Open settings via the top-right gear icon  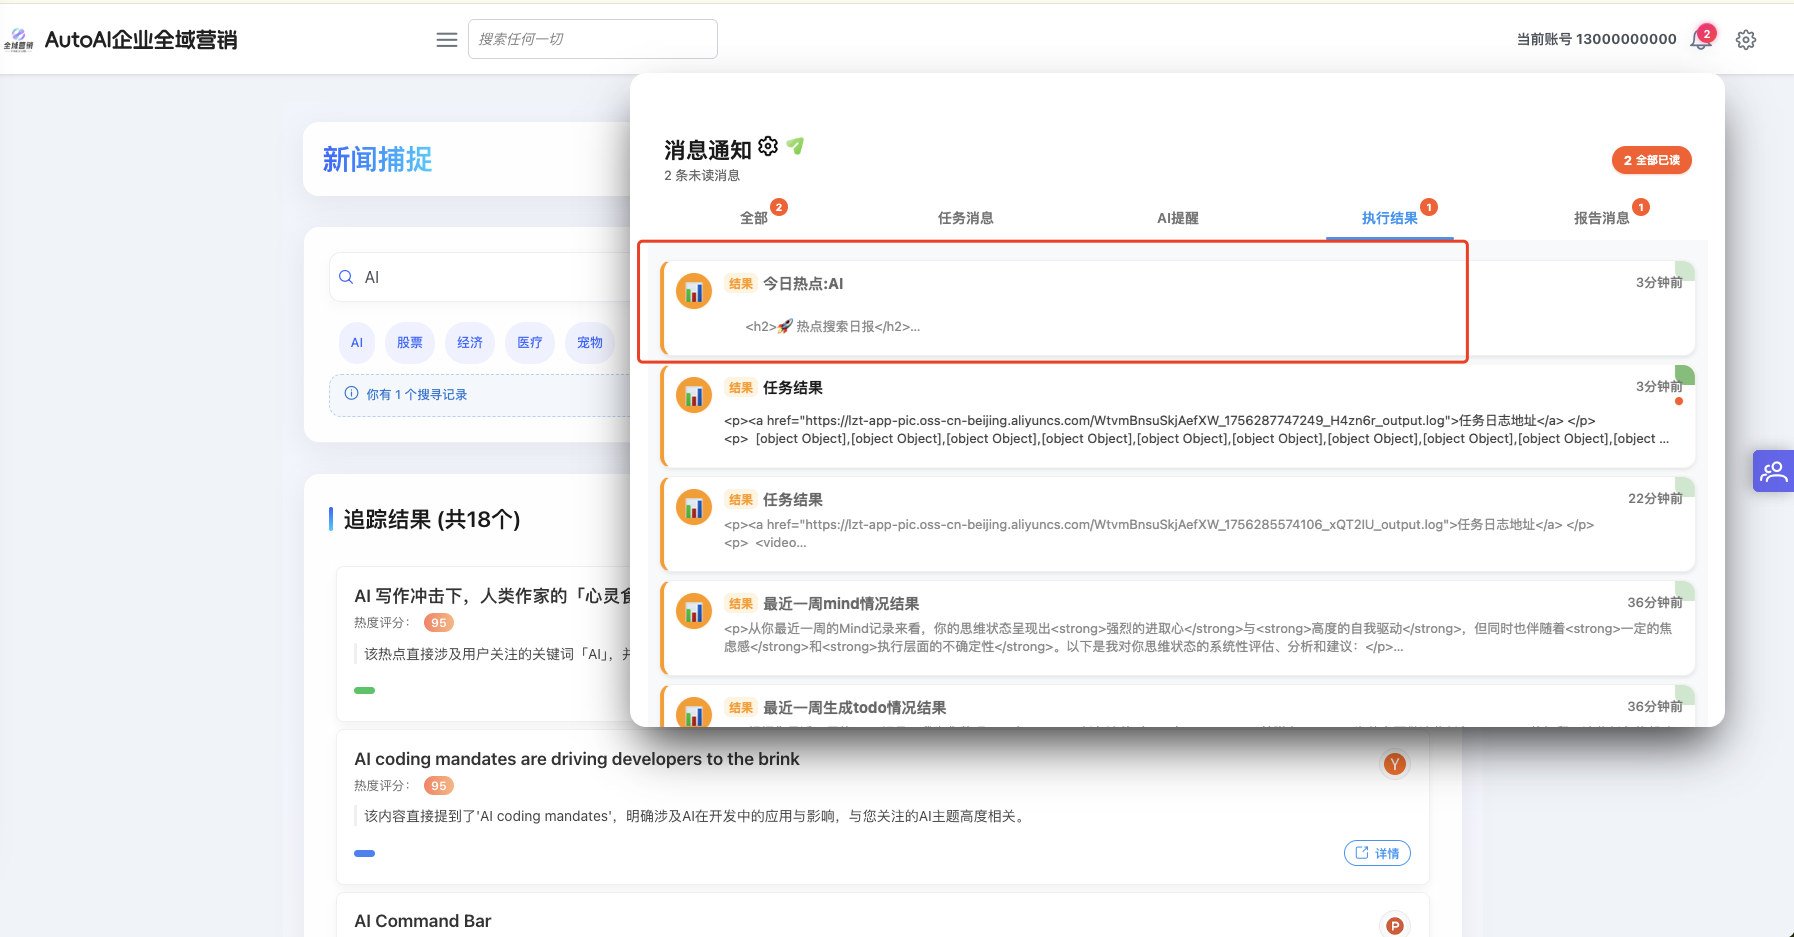[x=1746, y=40]
